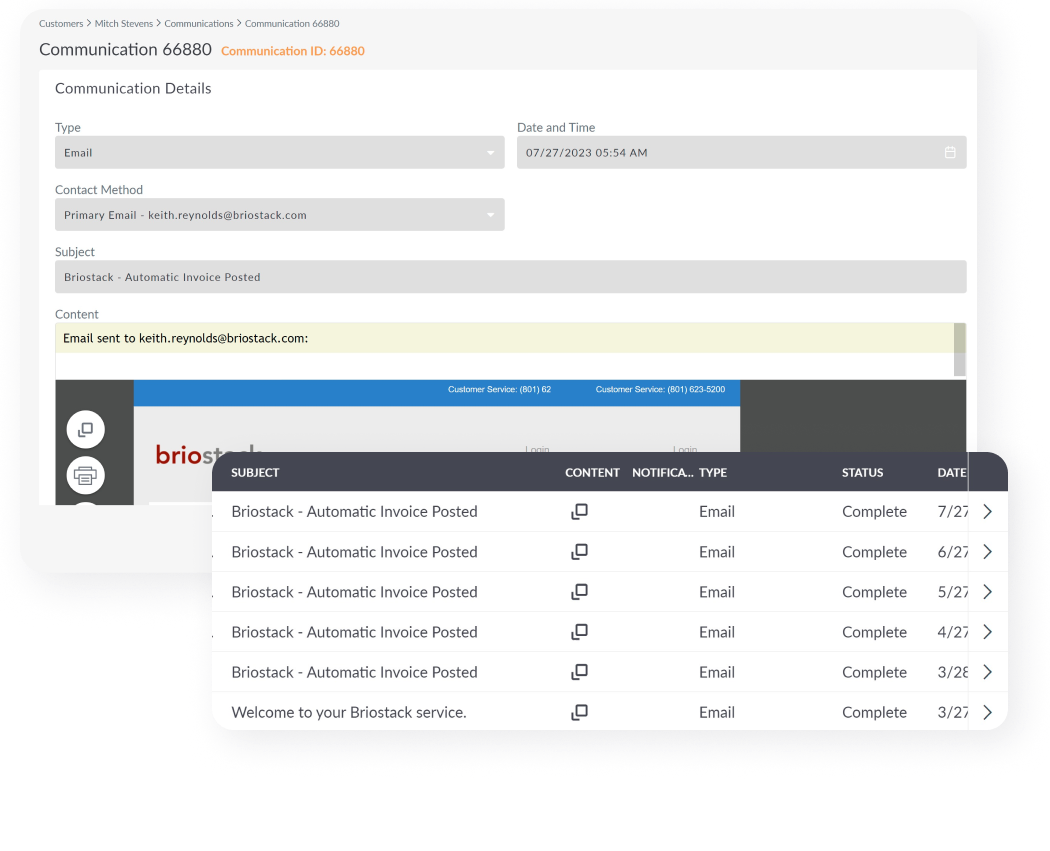The width and height of the screenshot is (1050, 851).
Task: Open the Contact Method dropdown
Action: click(x=279, y=215)
